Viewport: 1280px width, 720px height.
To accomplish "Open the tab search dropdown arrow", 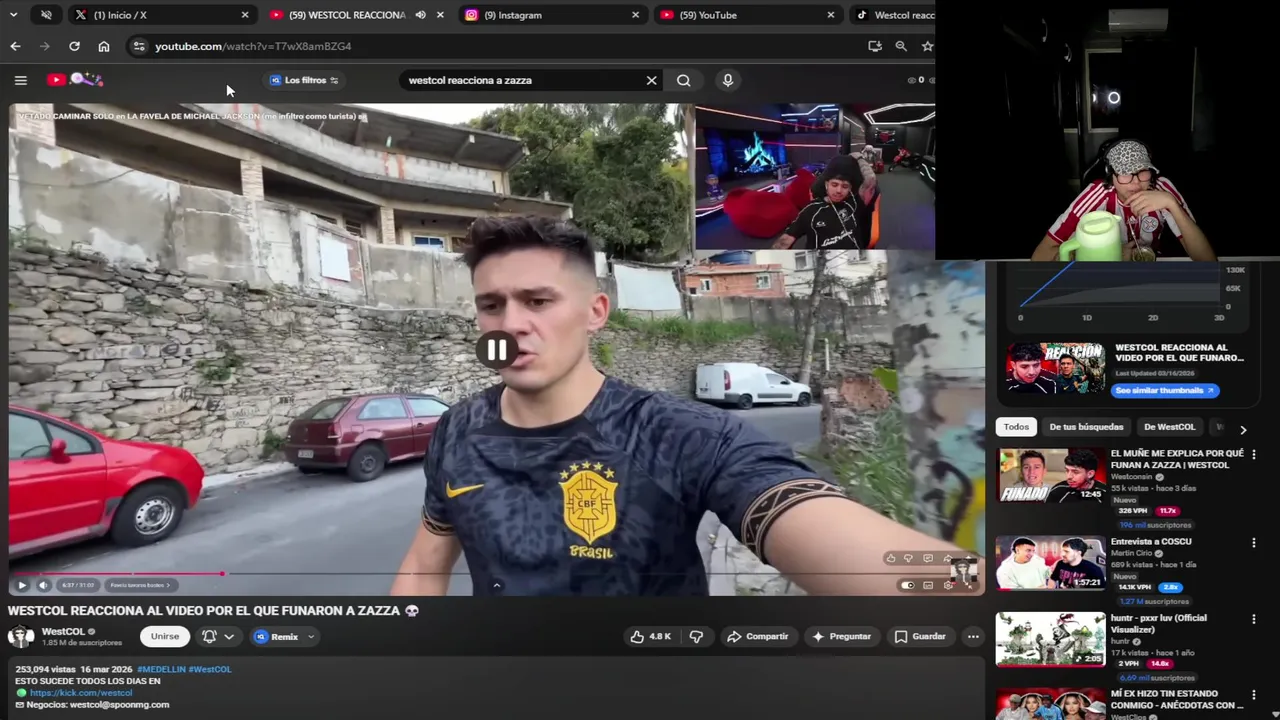I will (13, 15).
